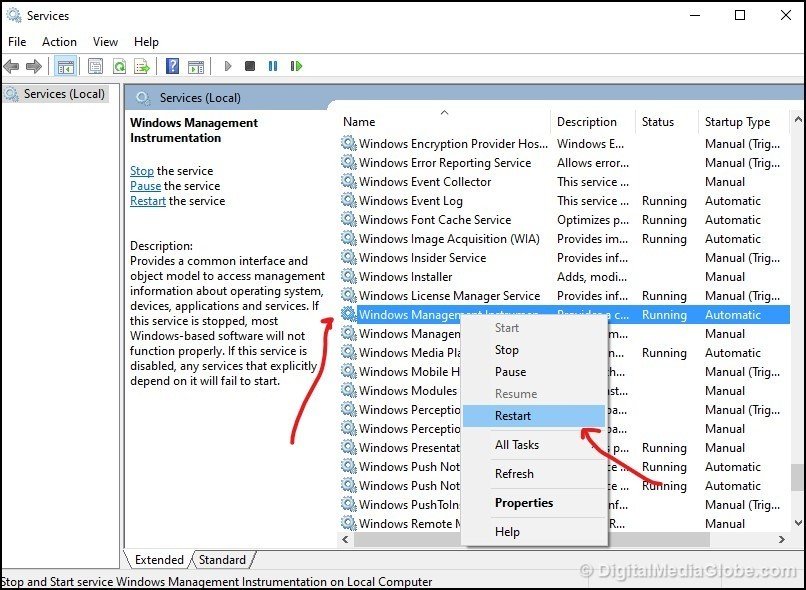Choose Help in the context menu
Viewport: 806px width, 590px height.
point(534,532)
